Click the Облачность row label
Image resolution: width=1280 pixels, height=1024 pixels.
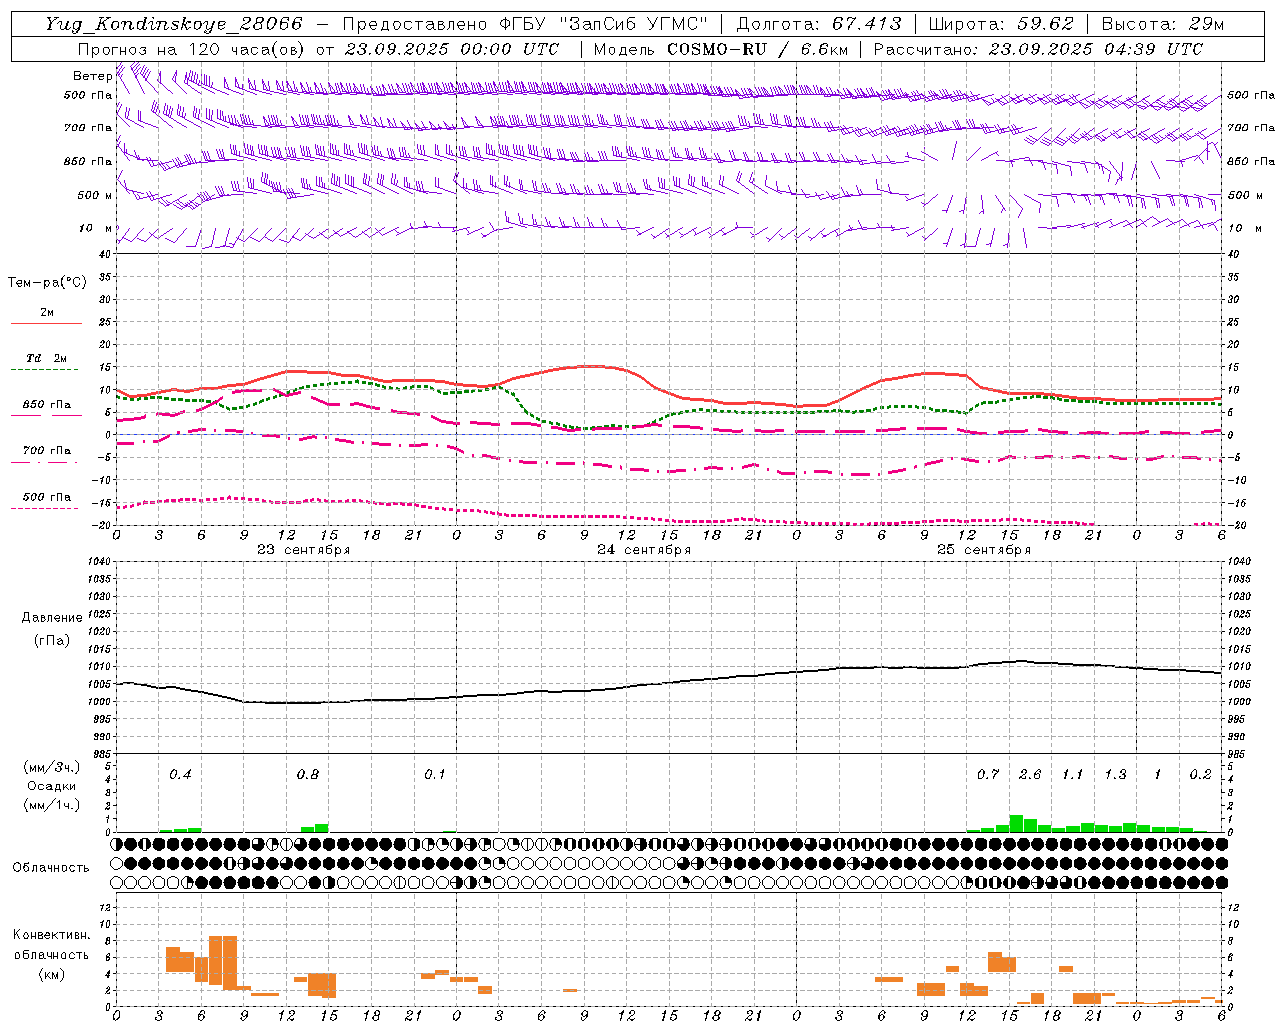(51, 867)
